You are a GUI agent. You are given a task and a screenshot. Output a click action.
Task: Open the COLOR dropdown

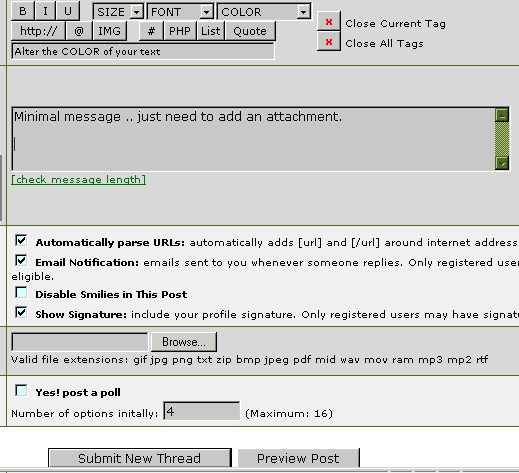264,12
